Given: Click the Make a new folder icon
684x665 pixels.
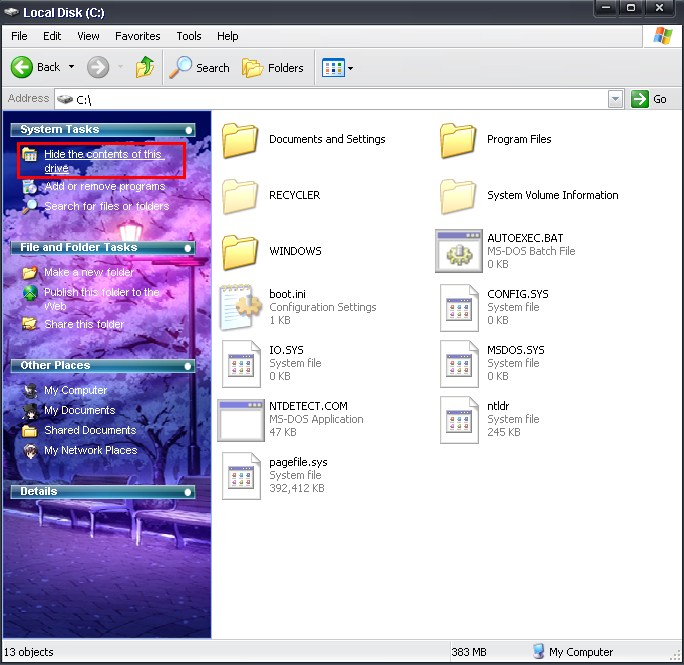Looking at the screenshot, I should click(x=30, y=273).
